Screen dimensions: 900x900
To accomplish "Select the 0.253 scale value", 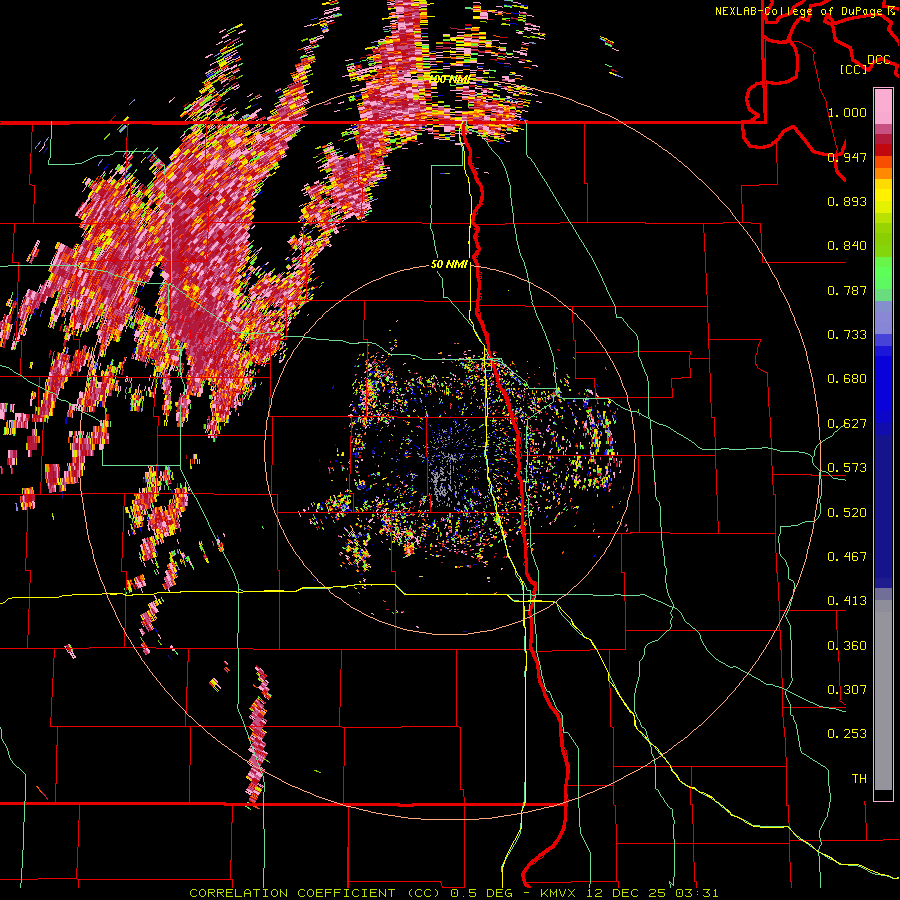I will coord(847,734).
